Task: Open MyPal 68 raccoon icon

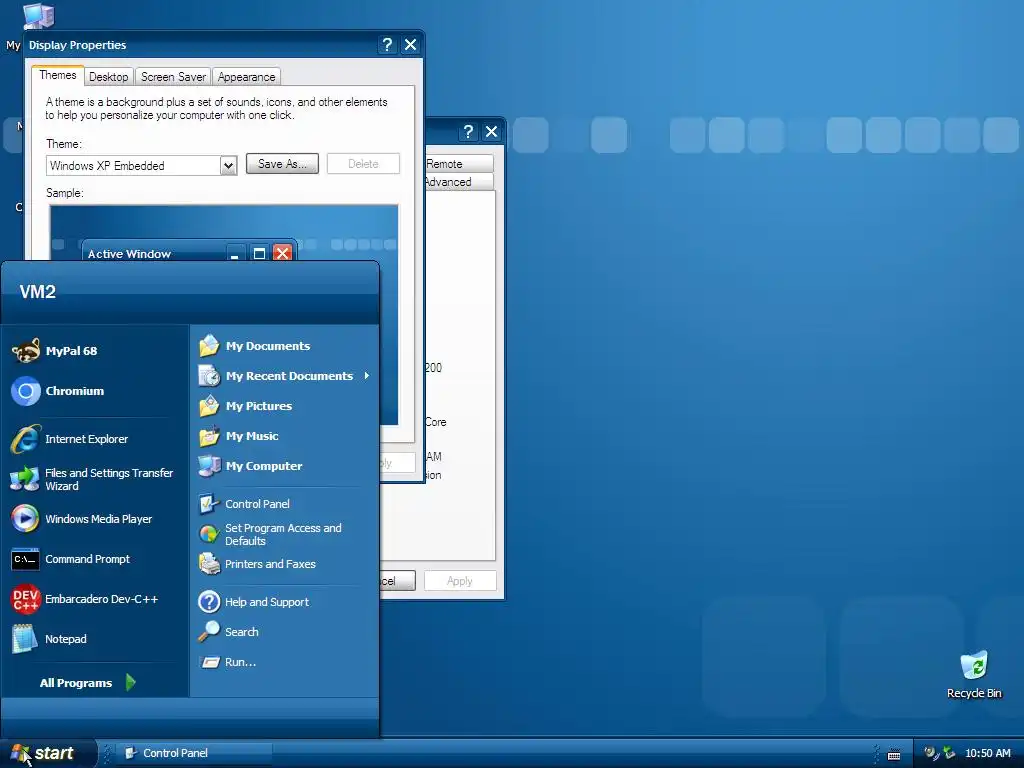Action: coord(26,351)
